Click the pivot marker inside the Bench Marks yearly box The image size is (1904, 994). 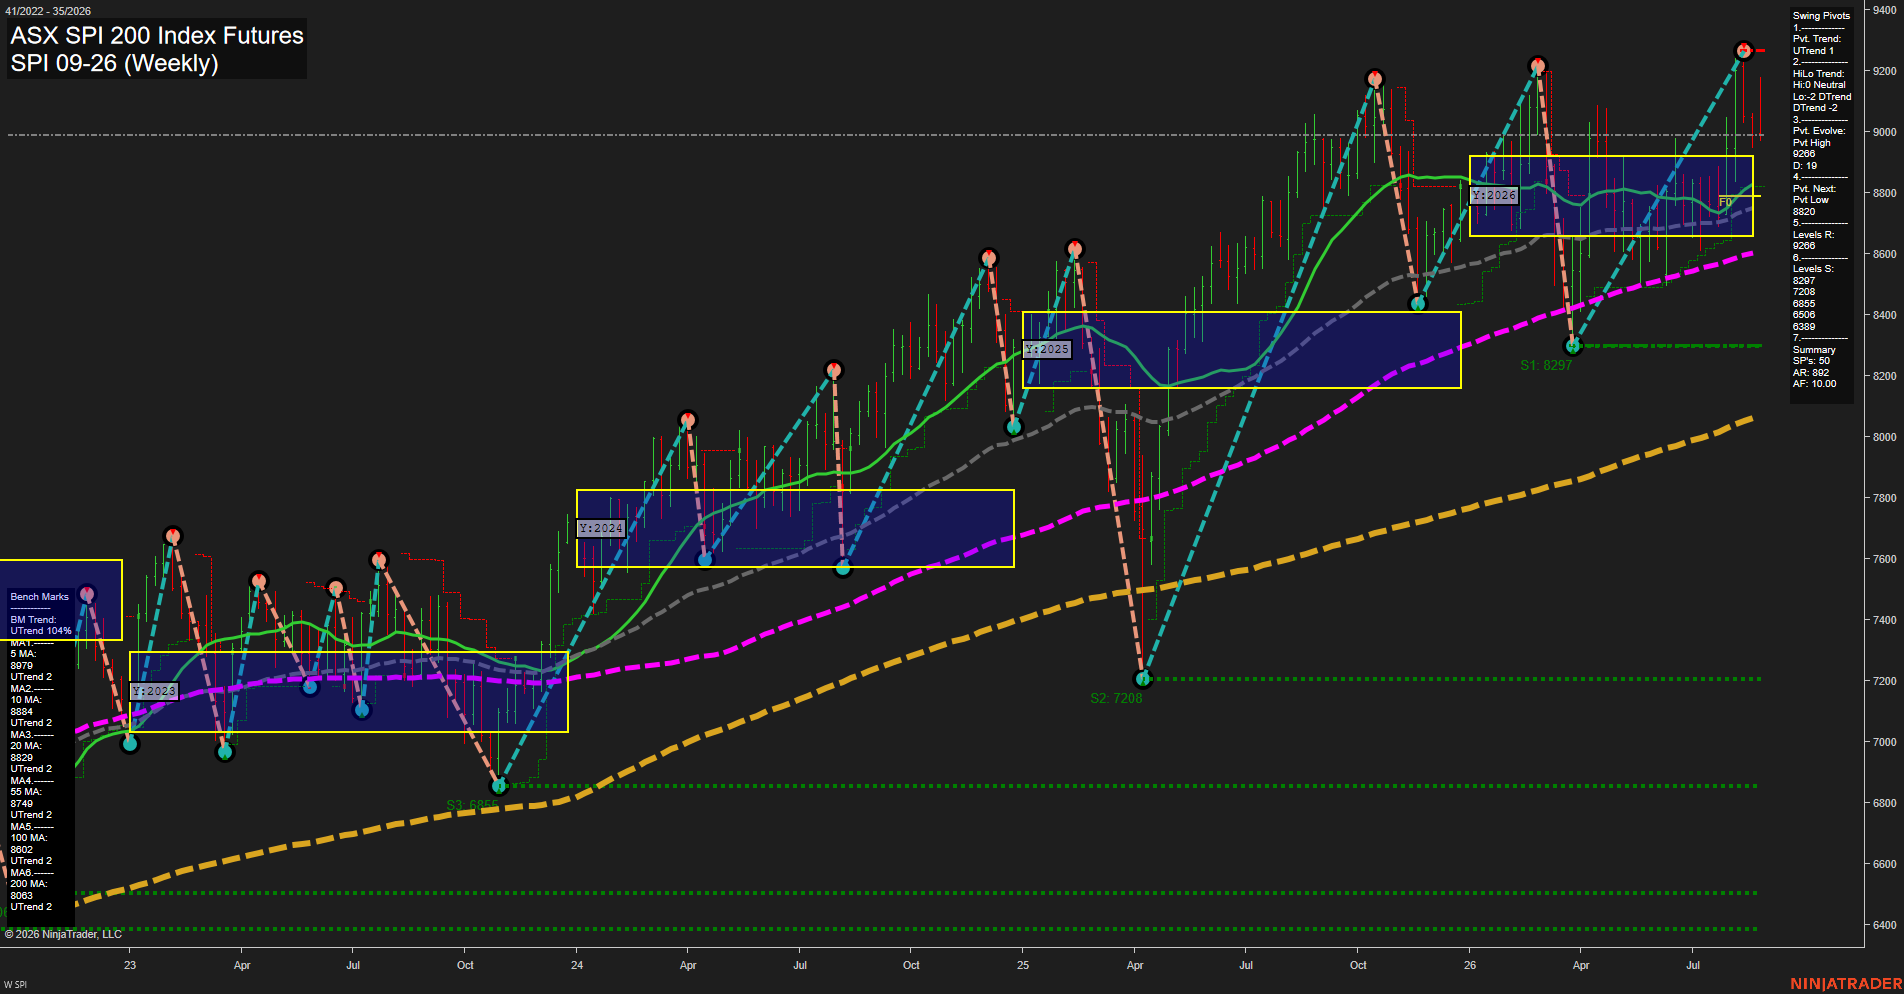pyautogui.click(x=87, y=594)
